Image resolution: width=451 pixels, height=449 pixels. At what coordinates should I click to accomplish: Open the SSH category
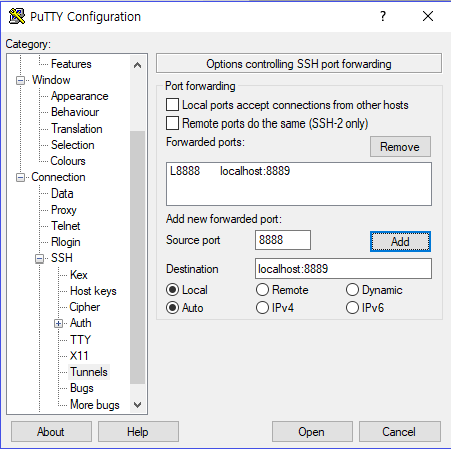click(x=62, y=258)
